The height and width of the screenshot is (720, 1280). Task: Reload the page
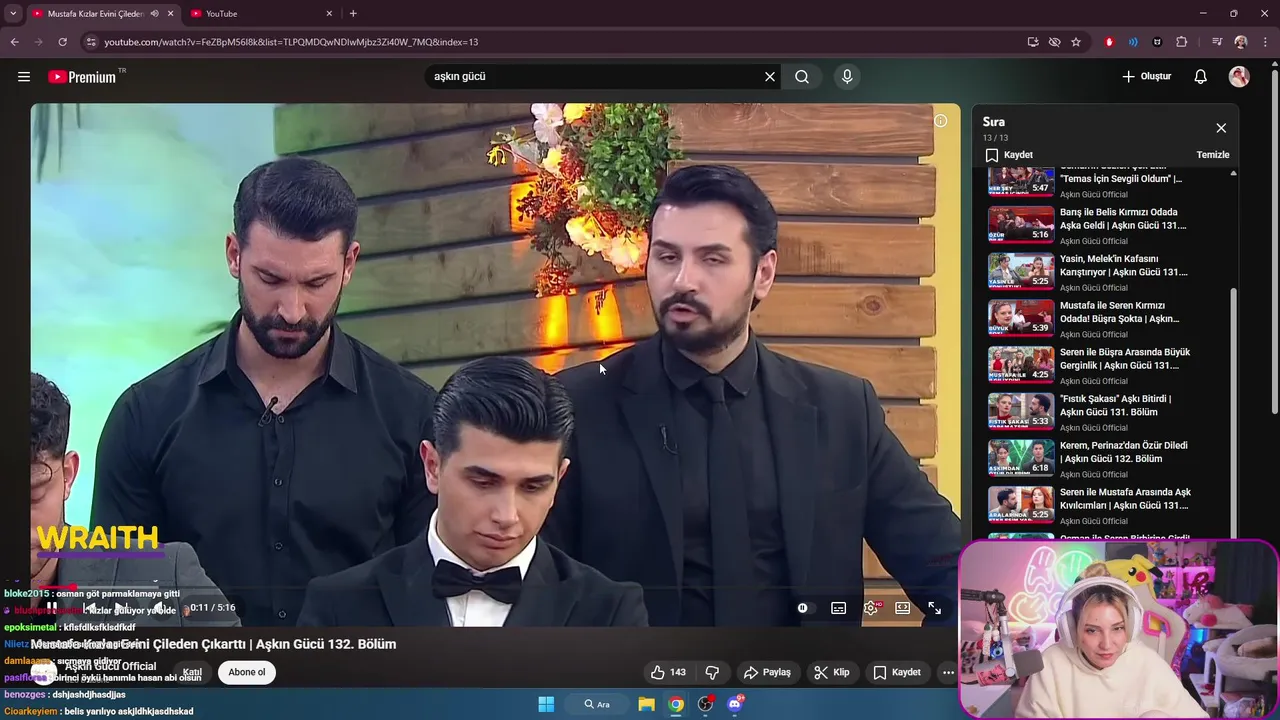point(62,42)
